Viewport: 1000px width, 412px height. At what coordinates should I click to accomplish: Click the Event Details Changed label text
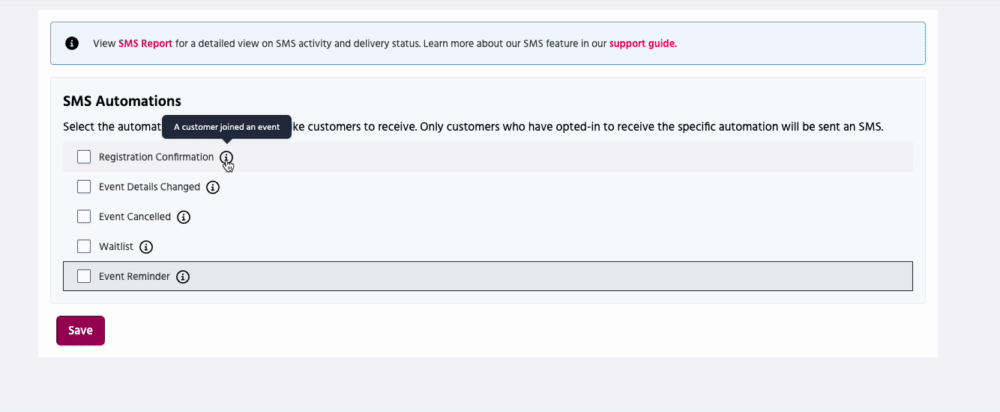coord(149,187)
